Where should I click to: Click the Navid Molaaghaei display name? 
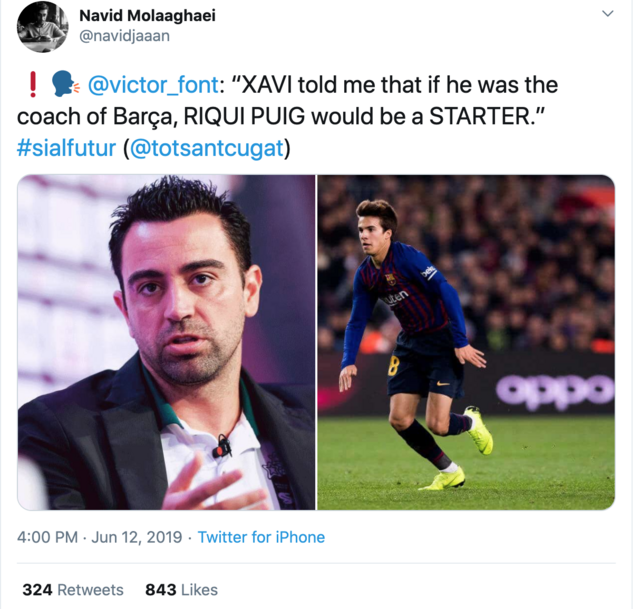click(147, 16)
